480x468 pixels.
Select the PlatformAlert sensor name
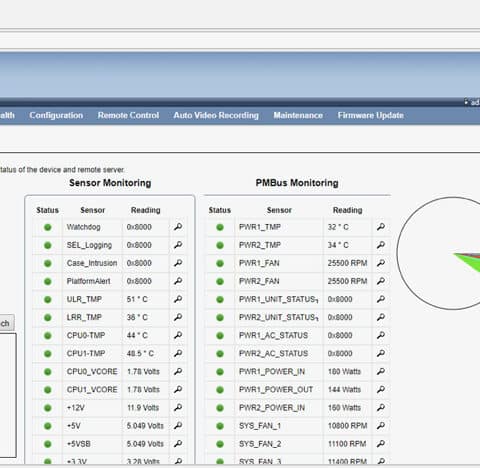tap(88, 281)
